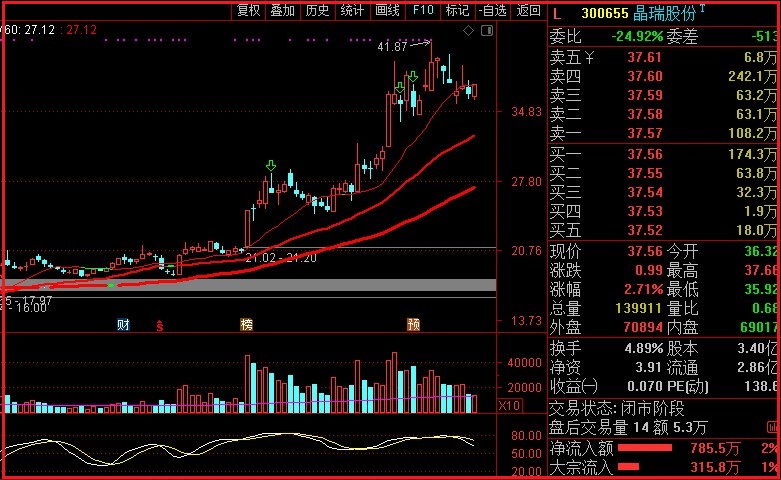Viewport: 781px width, 480px height.
Task: Click the 20.76 price axis label
Action: coord(526,251)
